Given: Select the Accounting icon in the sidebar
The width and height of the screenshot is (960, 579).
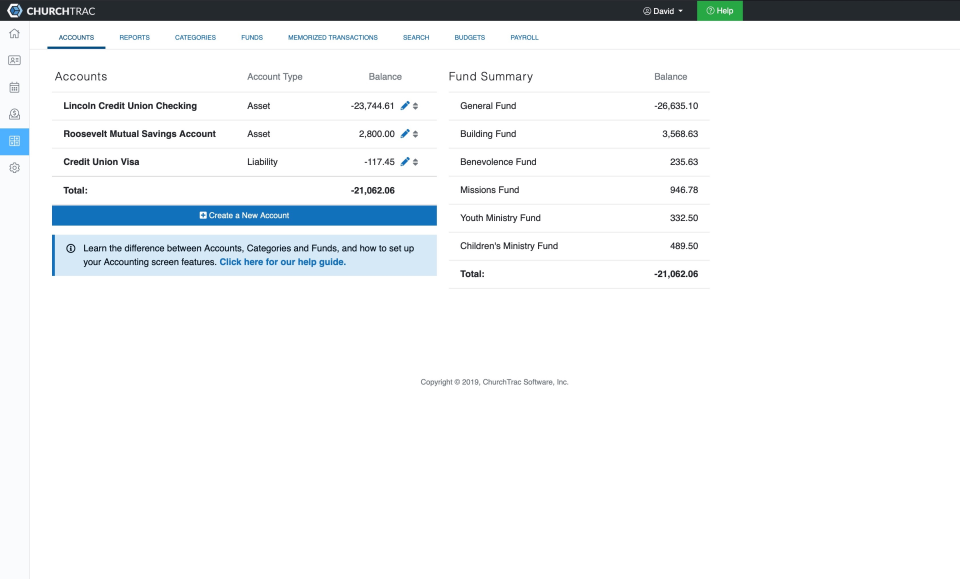Looking at the screenshot, I should point(14,141).
